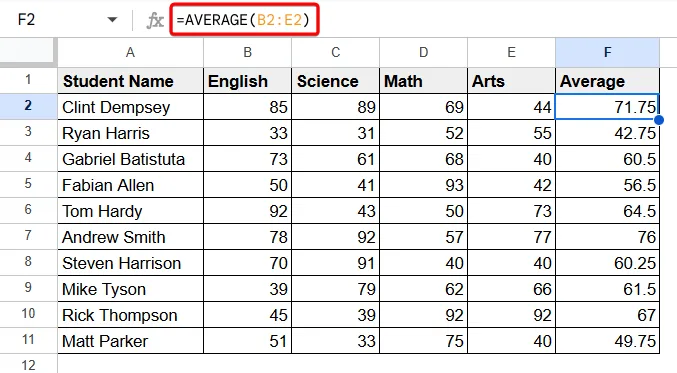Click the Student Name header cell
The width and height of the screenshot is (677, 373).
pyautogui.click(x=130, y=81)
